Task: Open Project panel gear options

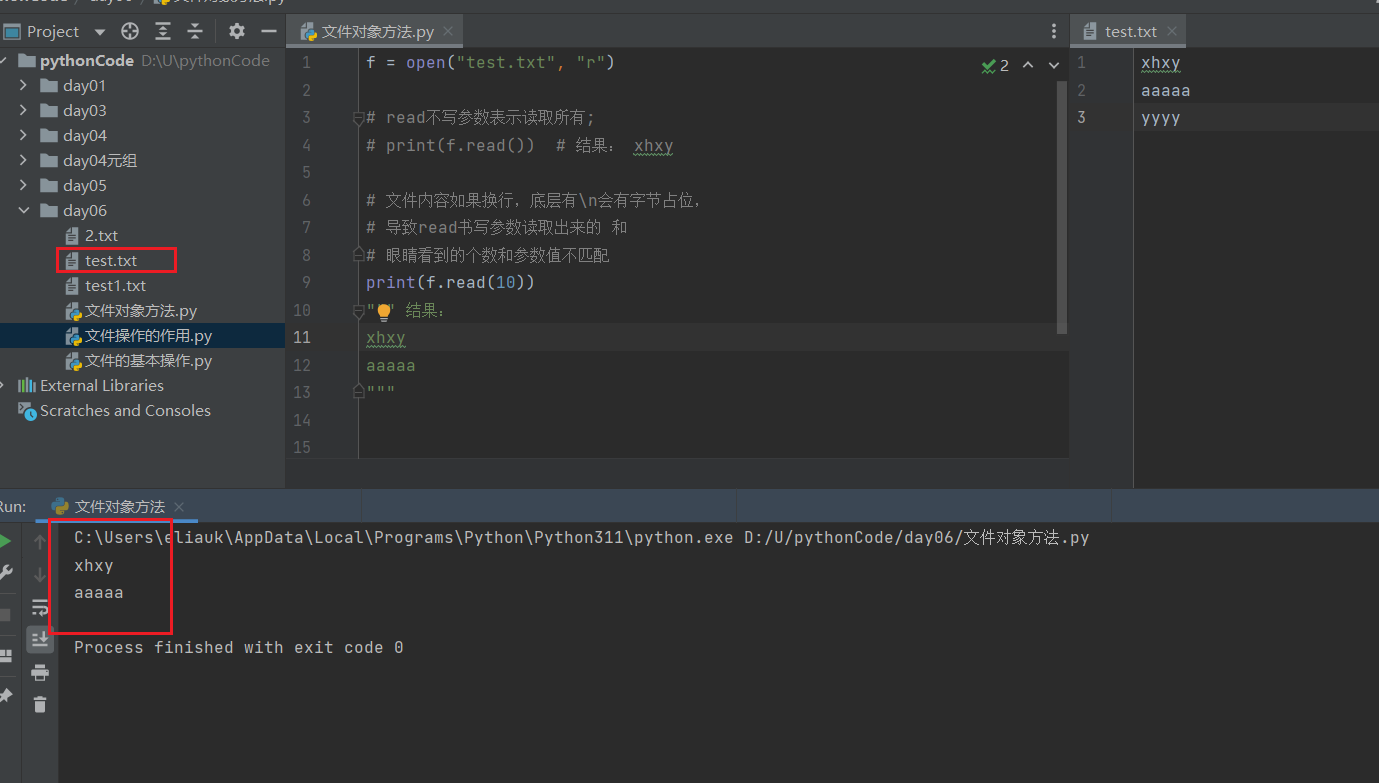Action: (236, 31)
